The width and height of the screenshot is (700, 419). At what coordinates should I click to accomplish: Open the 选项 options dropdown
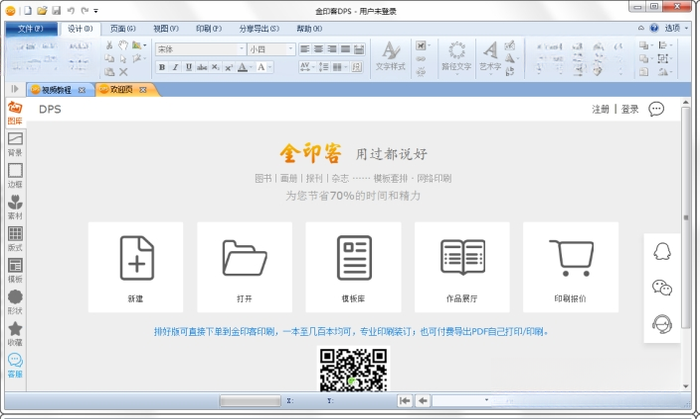click(676, 28)
